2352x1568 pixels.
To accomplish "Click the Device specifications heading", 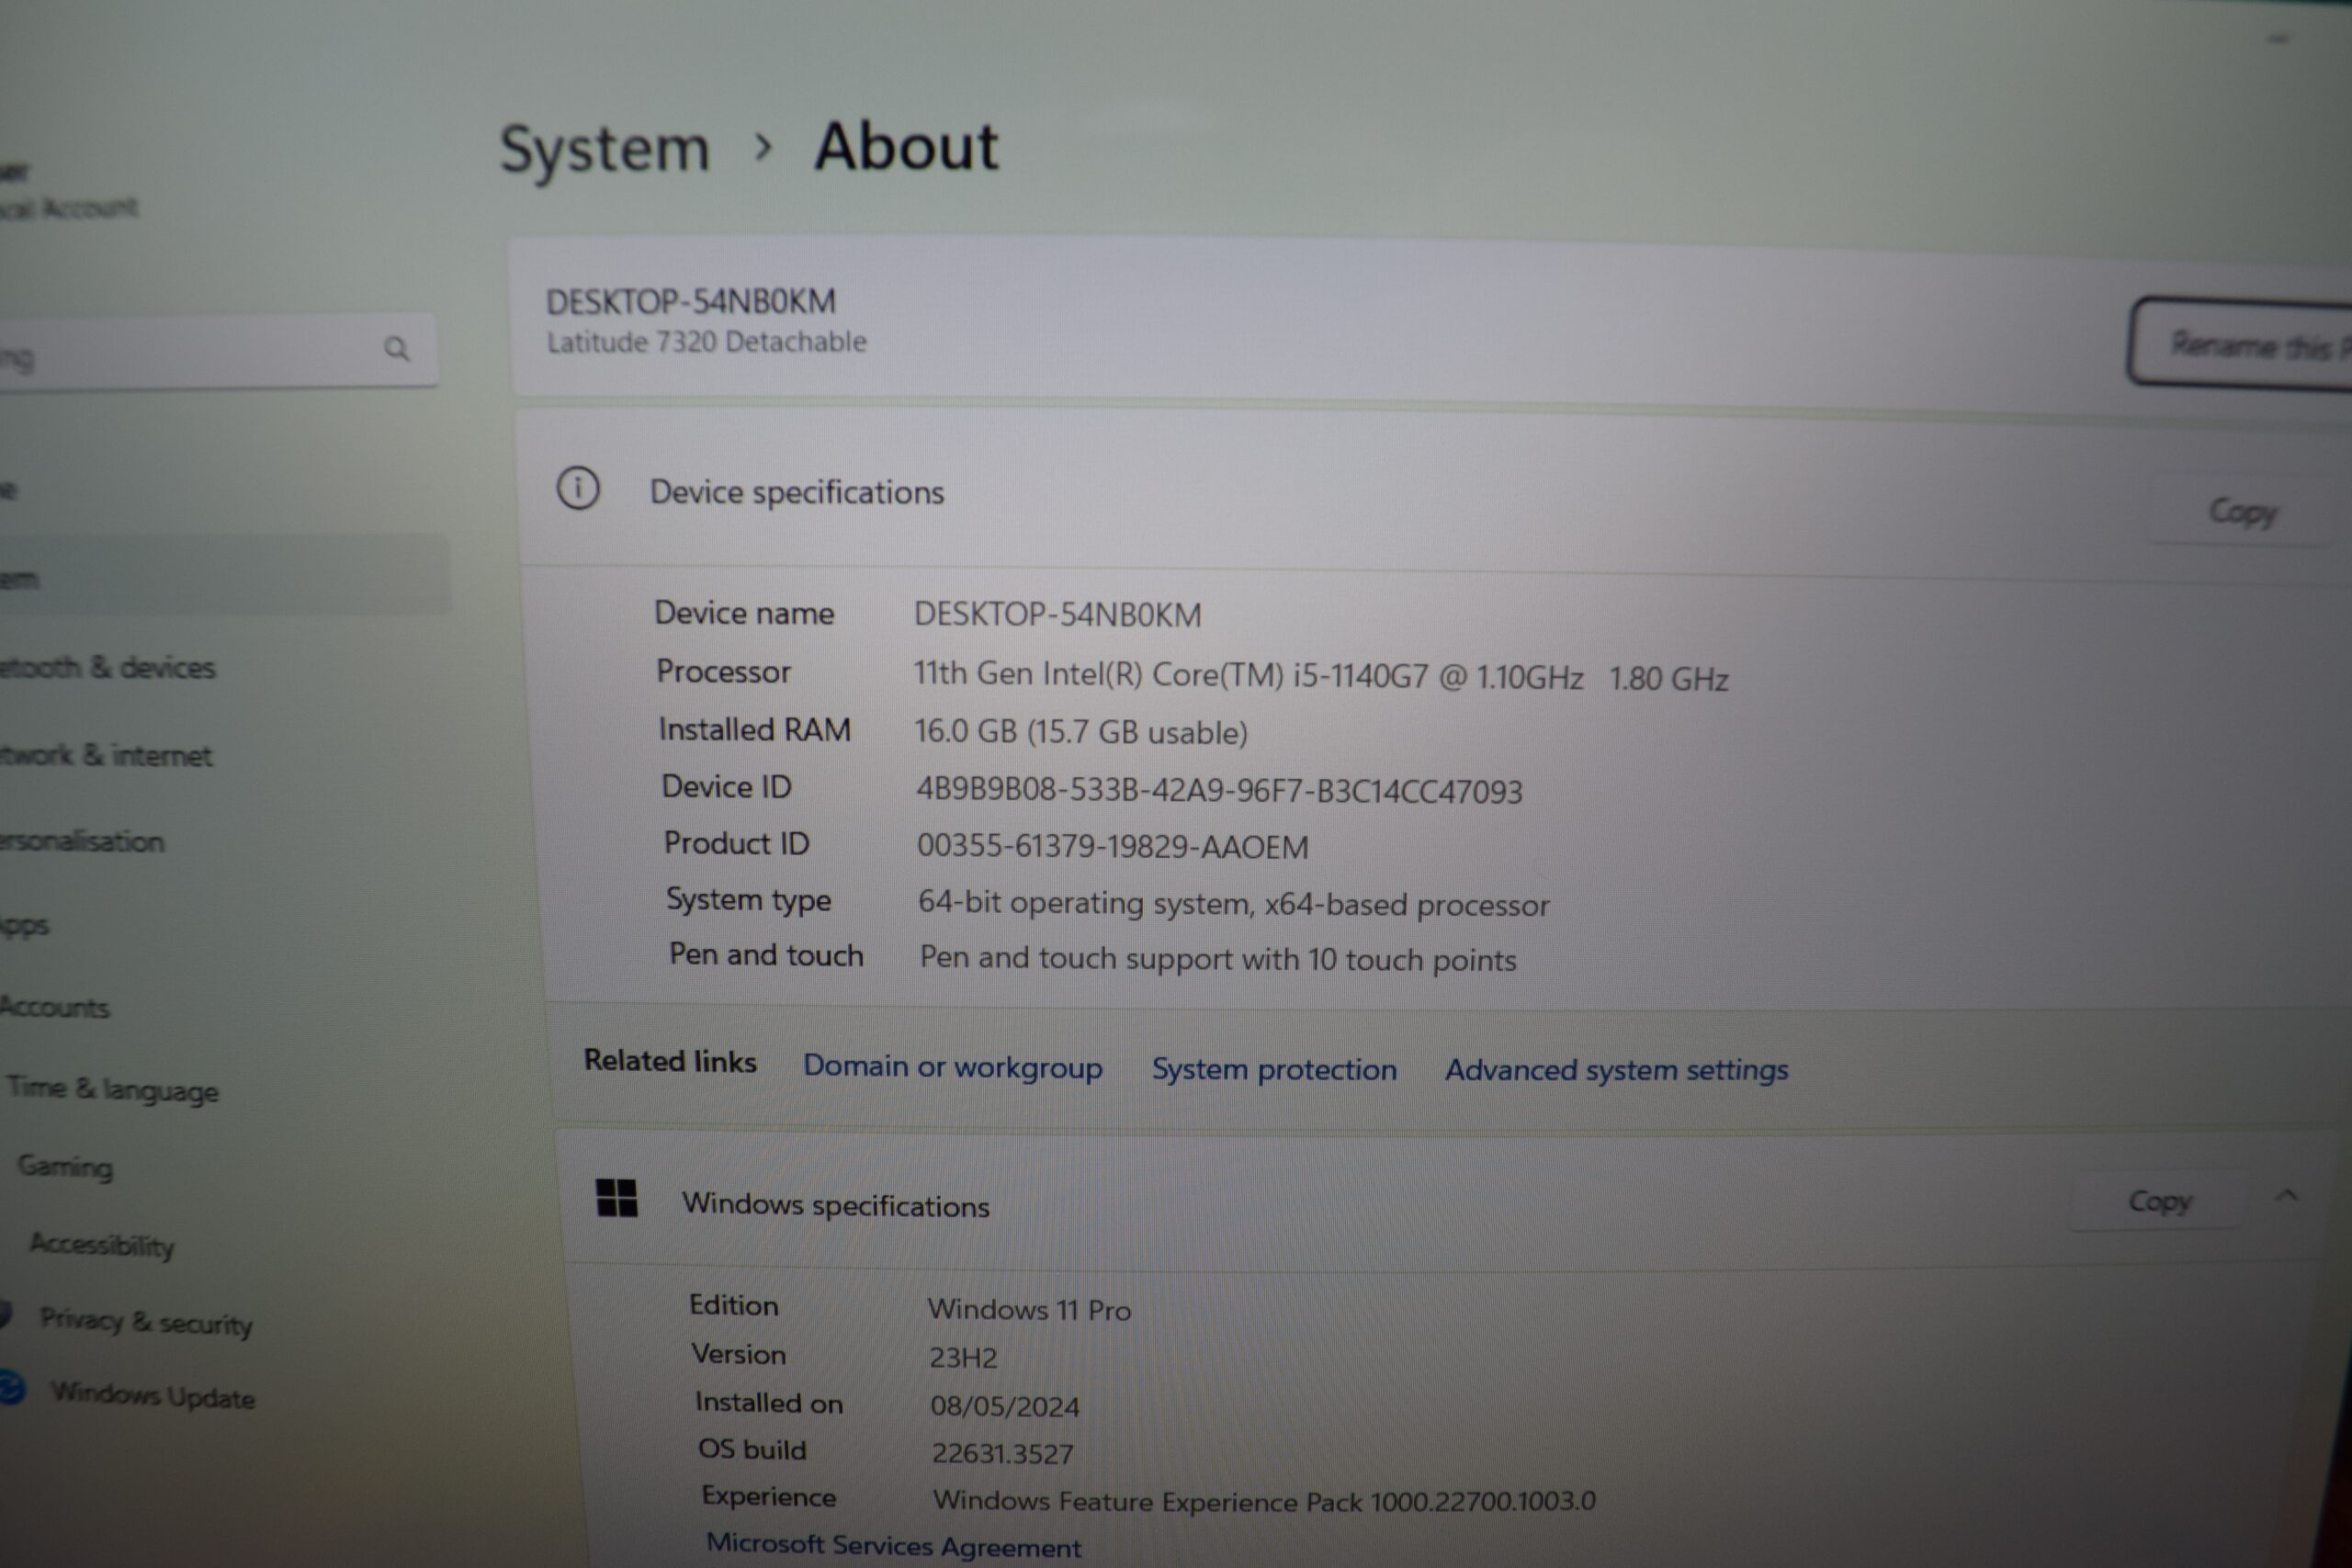I will coord(797,492).
